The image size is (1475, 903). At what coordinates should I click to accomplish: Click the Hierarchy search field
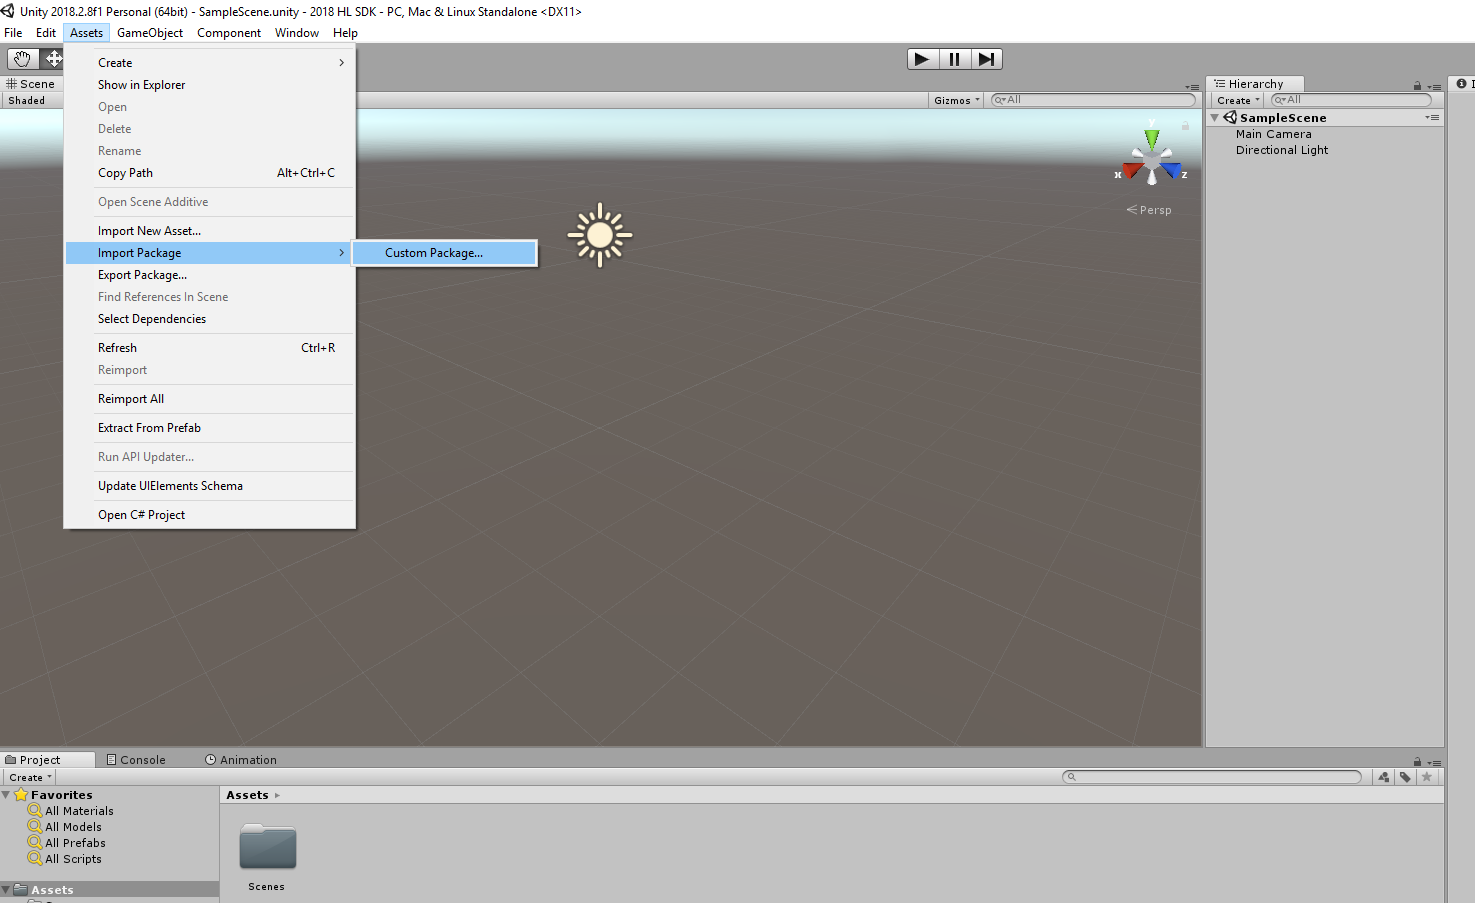tap(1351, 100)
